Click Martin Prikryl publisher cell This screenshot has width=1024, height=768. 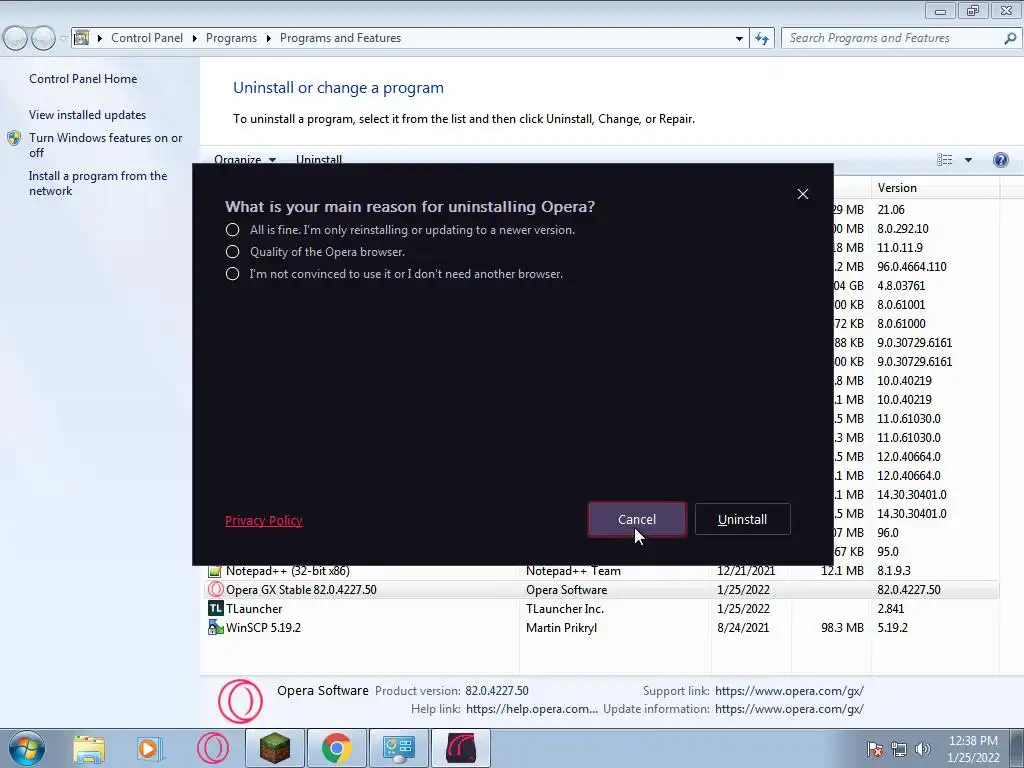pos(562,628)
